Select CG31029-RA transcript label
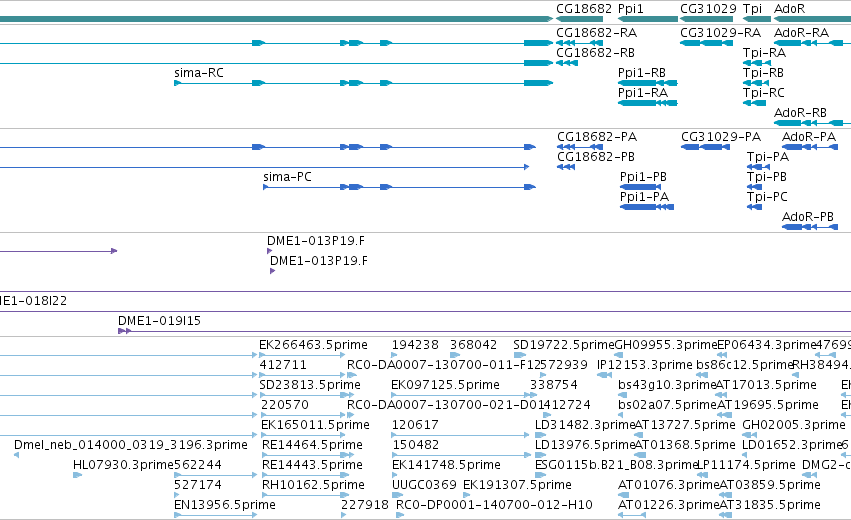Image resolution: width=851 pixels, height=520 pixels. tap(721, 33)
